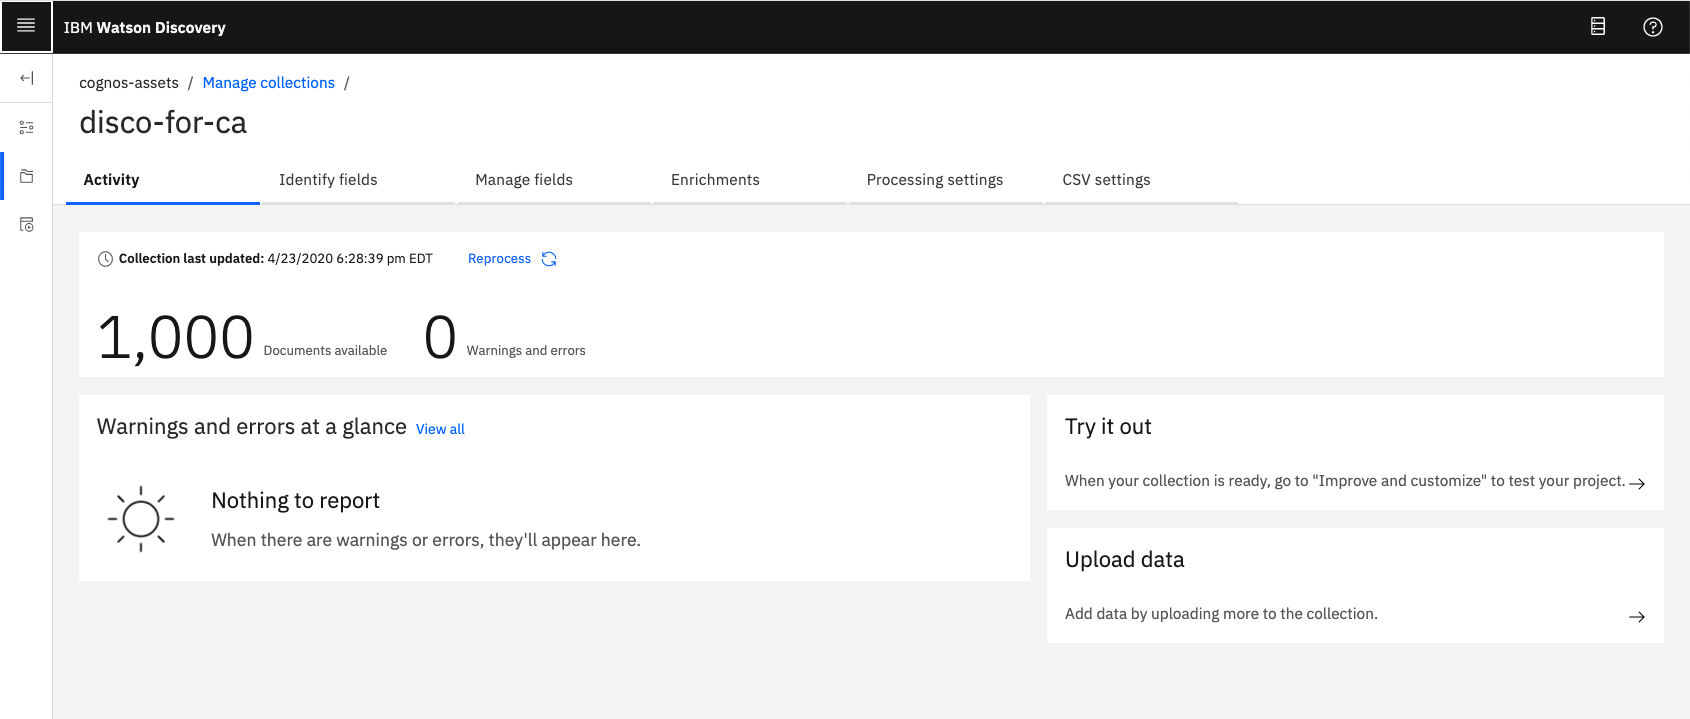The height and width of the screenshot is (719, 1690).
Task: Click the 0 warnings count
Action: pyautogui.click(x=440, y=337)
